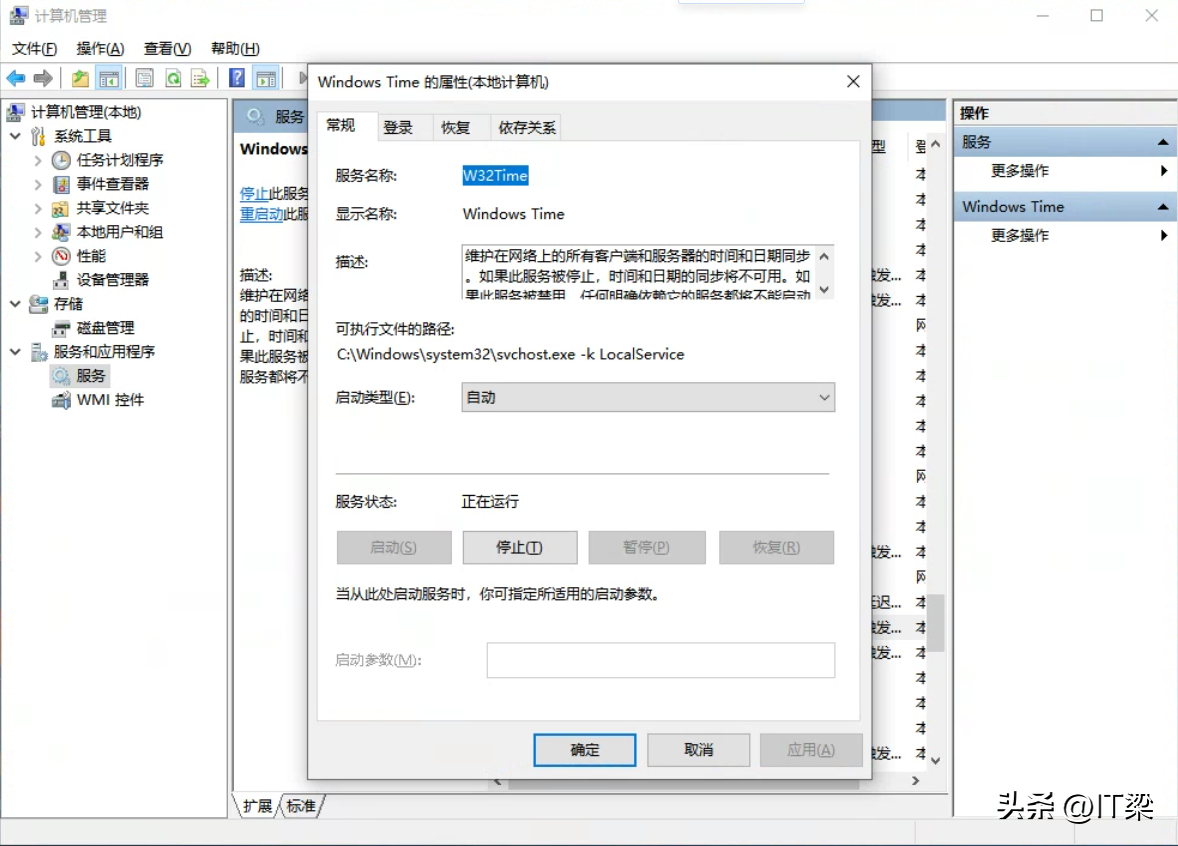The image size is (1178, 846).
Task: Click the 确定 button
Action: 584,750
